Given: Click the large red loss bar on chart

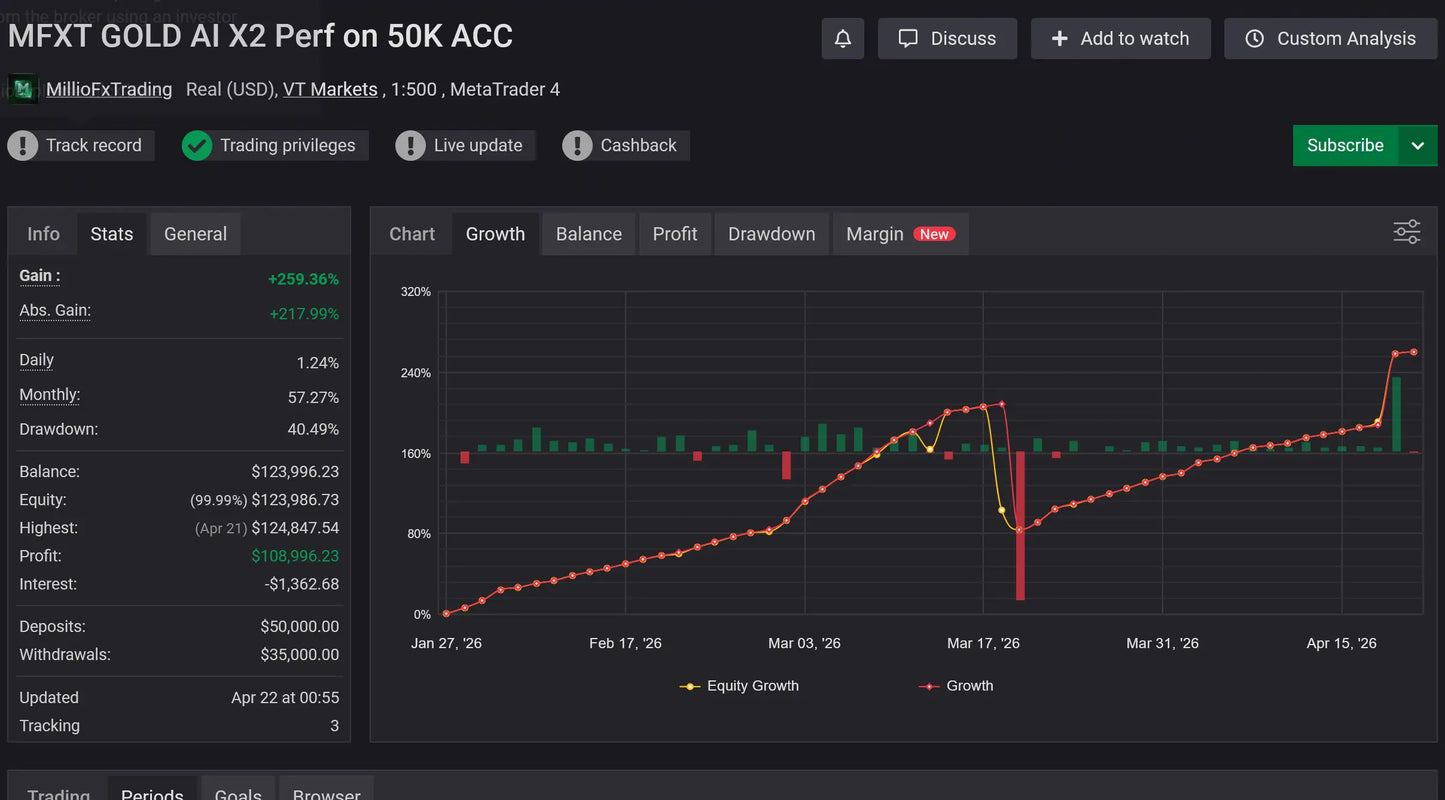Looking at the screenshot, I should [1020, 526].
